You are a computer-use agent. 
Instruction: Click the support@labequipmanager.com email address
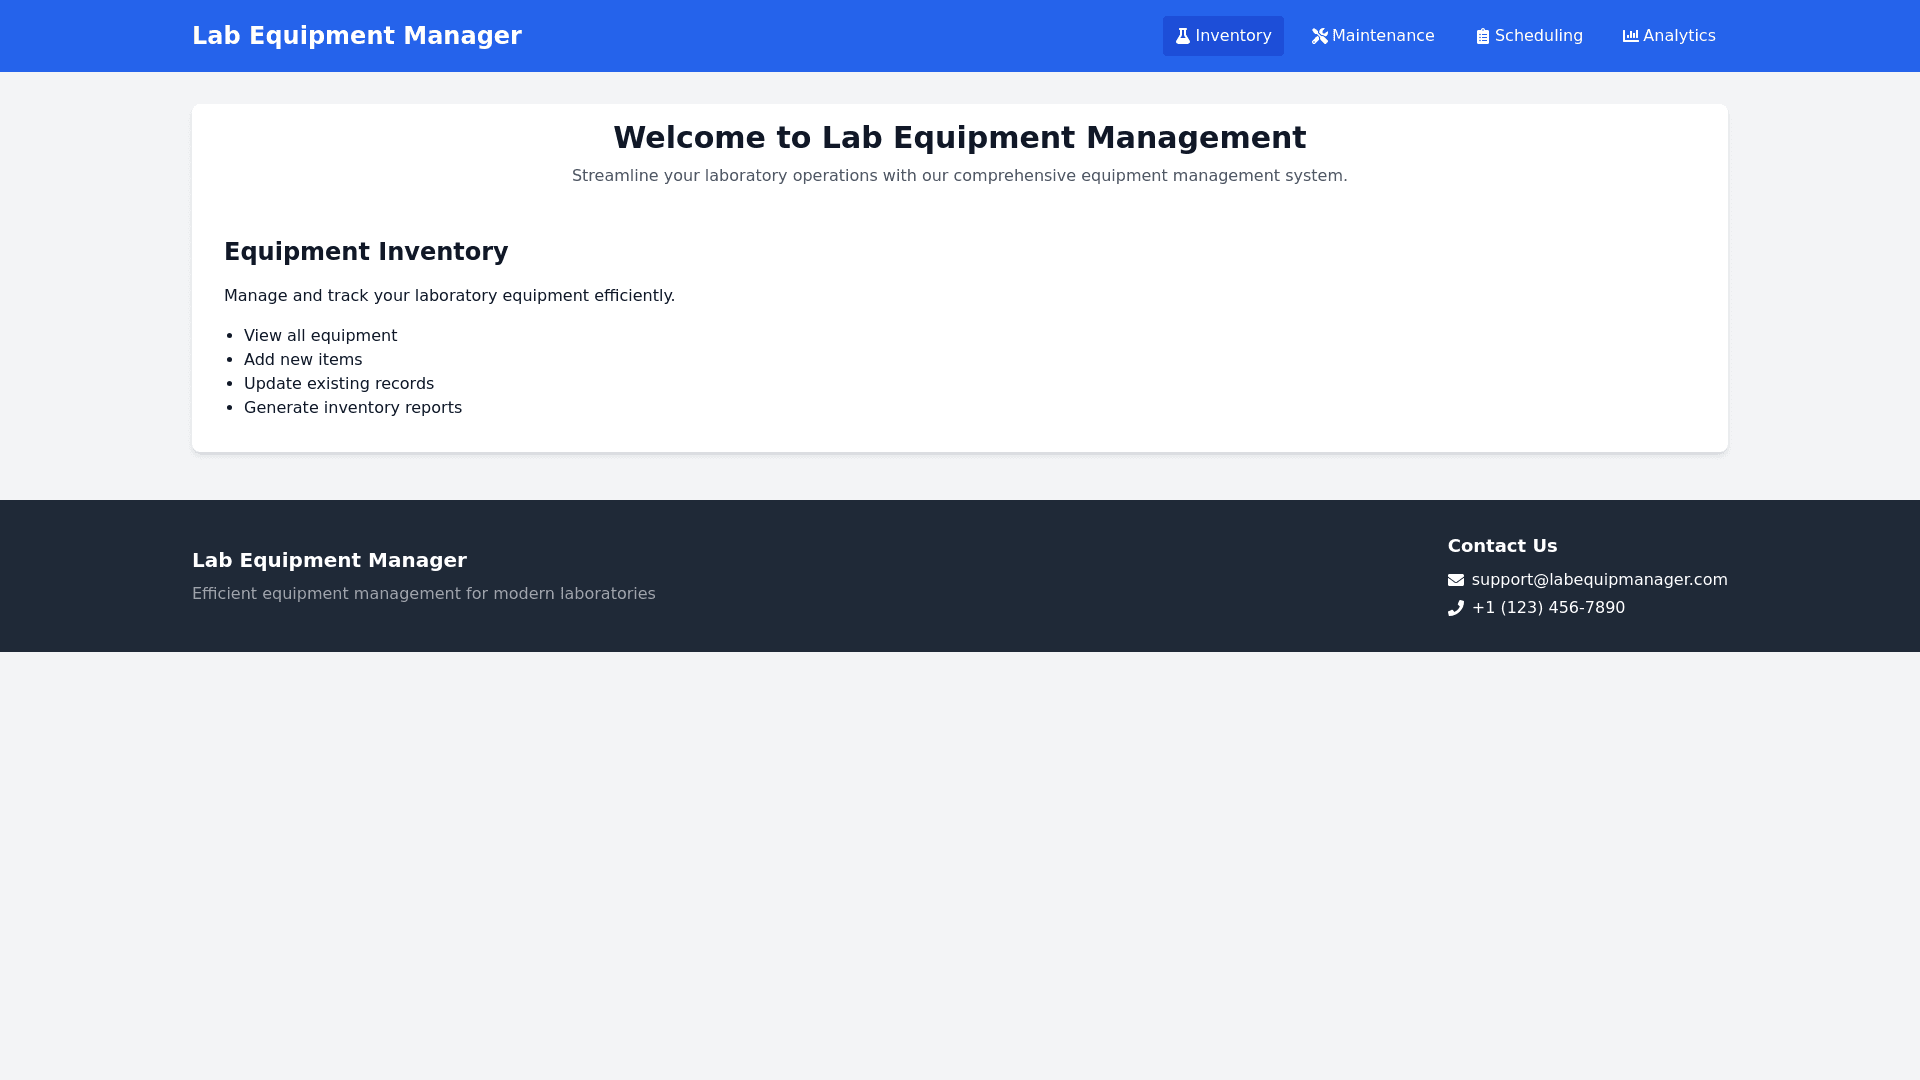tap(1599, 580)
